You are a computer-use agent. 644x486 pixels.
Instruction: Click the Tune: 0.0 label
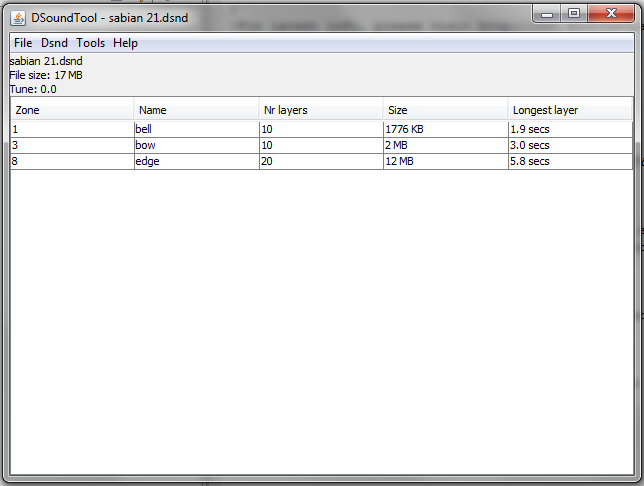[33, 89]
